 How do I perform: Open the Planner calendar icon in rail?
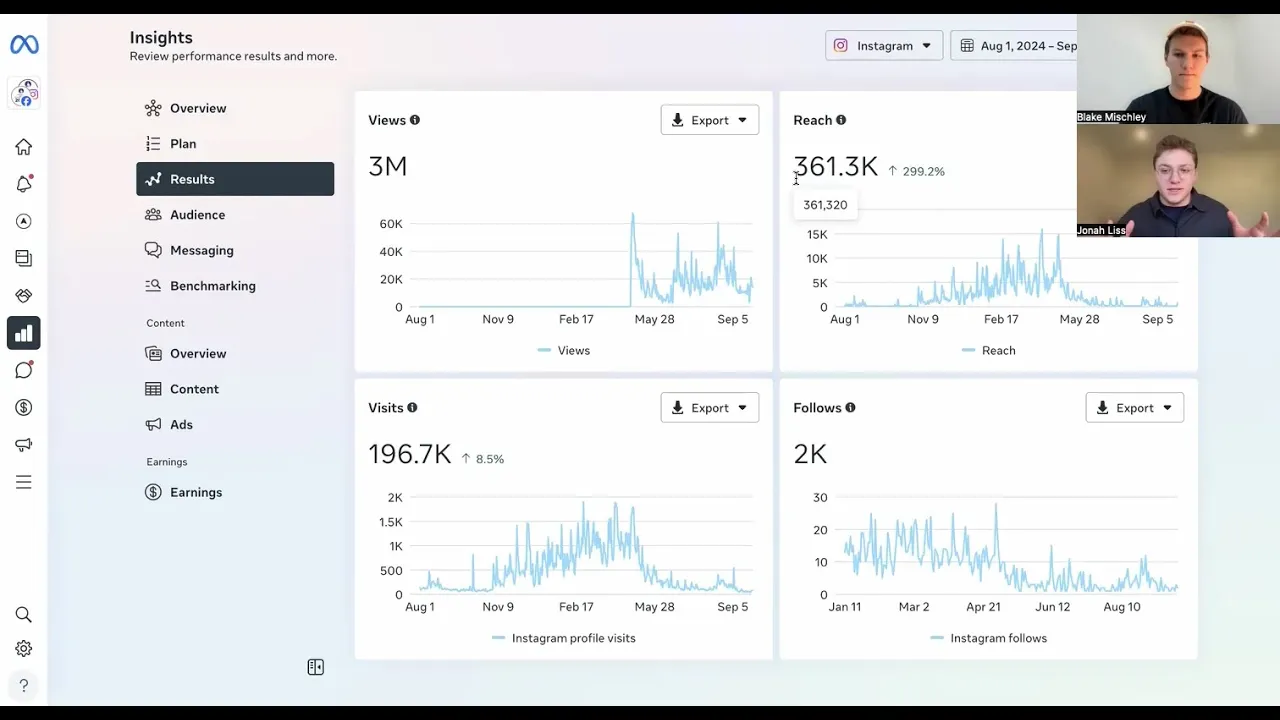pos(24,258)
